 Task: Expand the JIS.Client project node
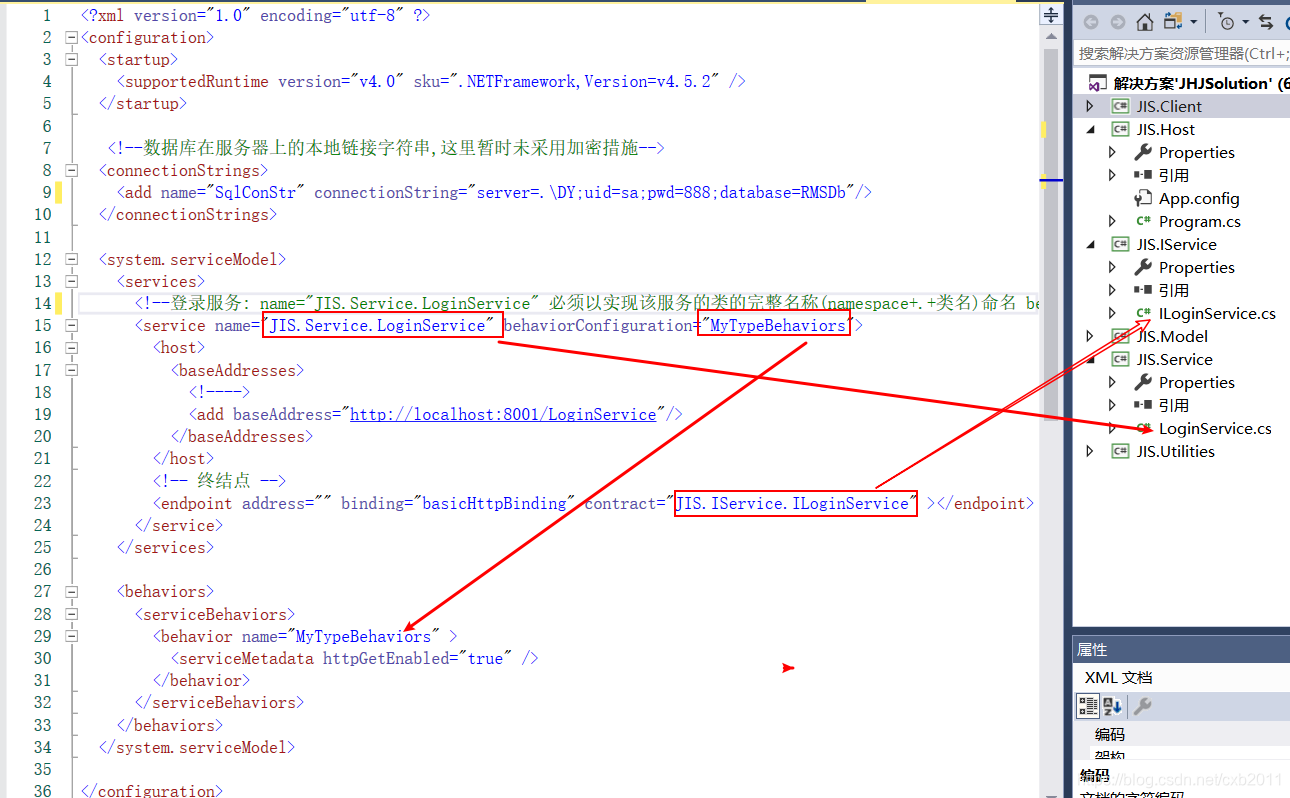pos(1091,106)
